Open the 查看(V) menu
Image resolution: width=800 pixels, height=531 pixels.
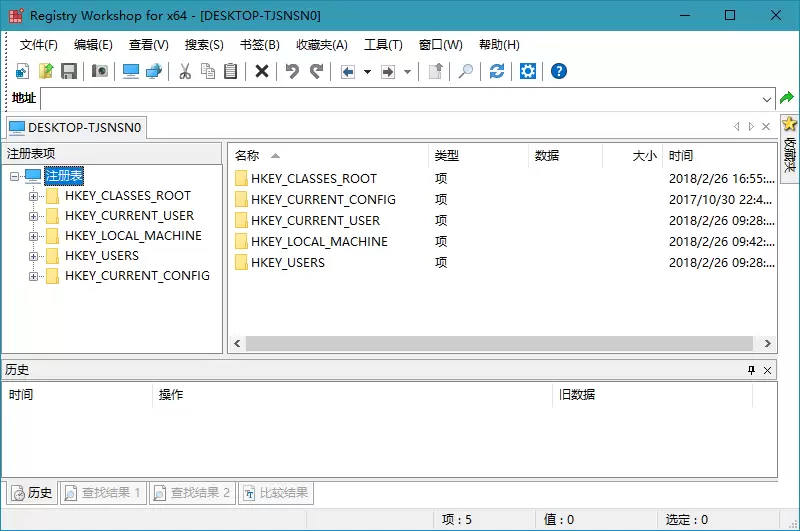[148, 45]
